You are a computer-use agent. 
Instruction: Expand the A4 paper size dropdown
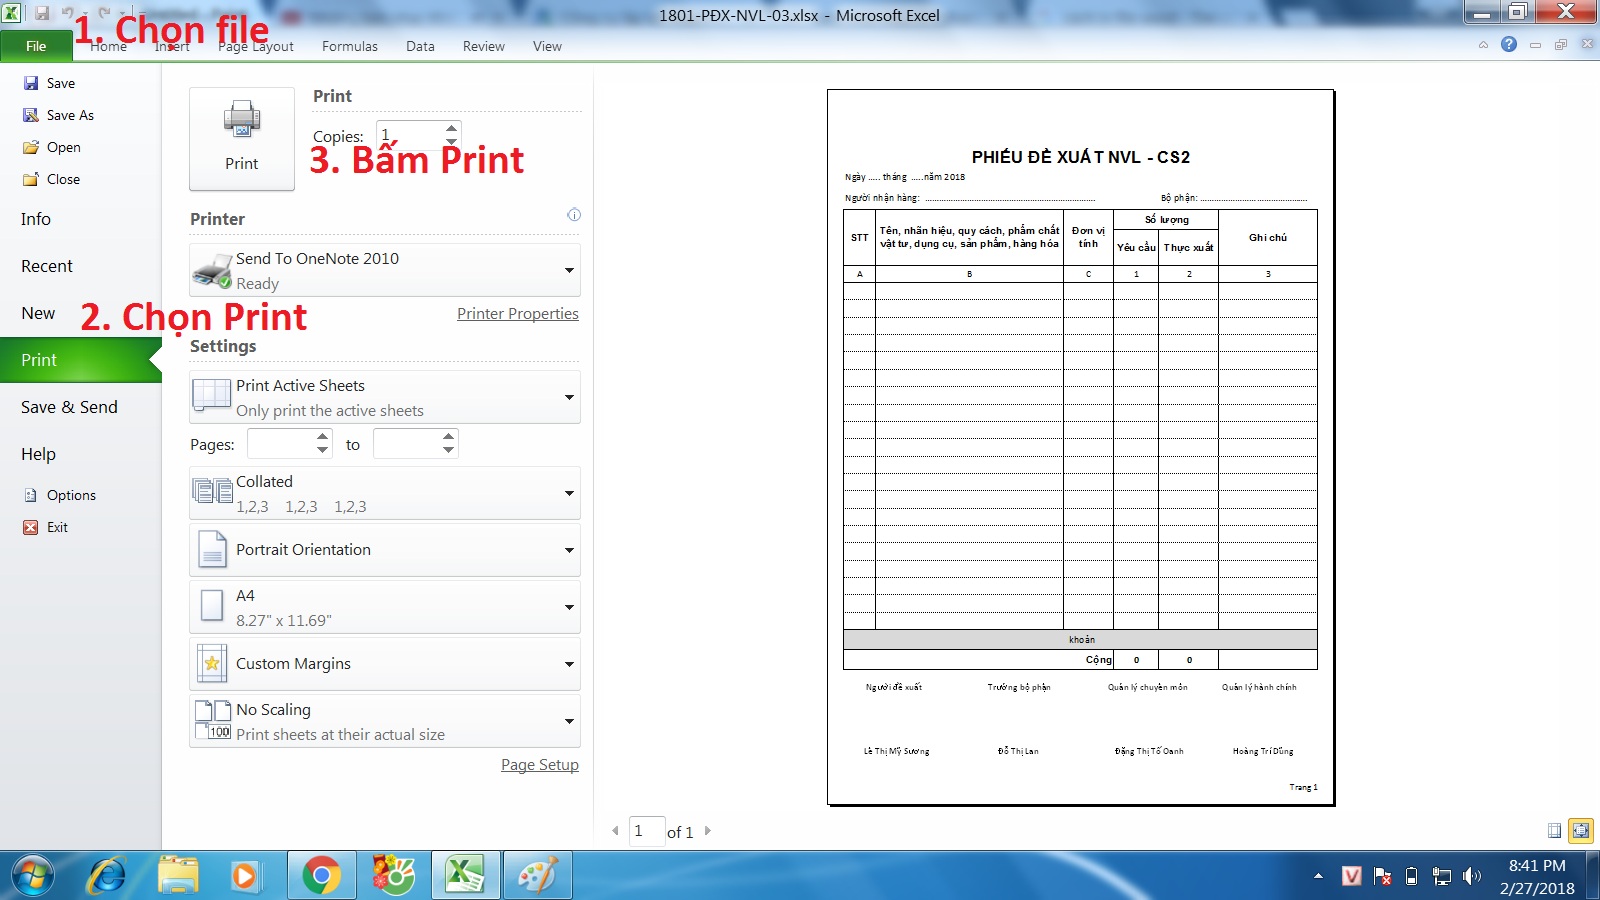pos(569,607)
